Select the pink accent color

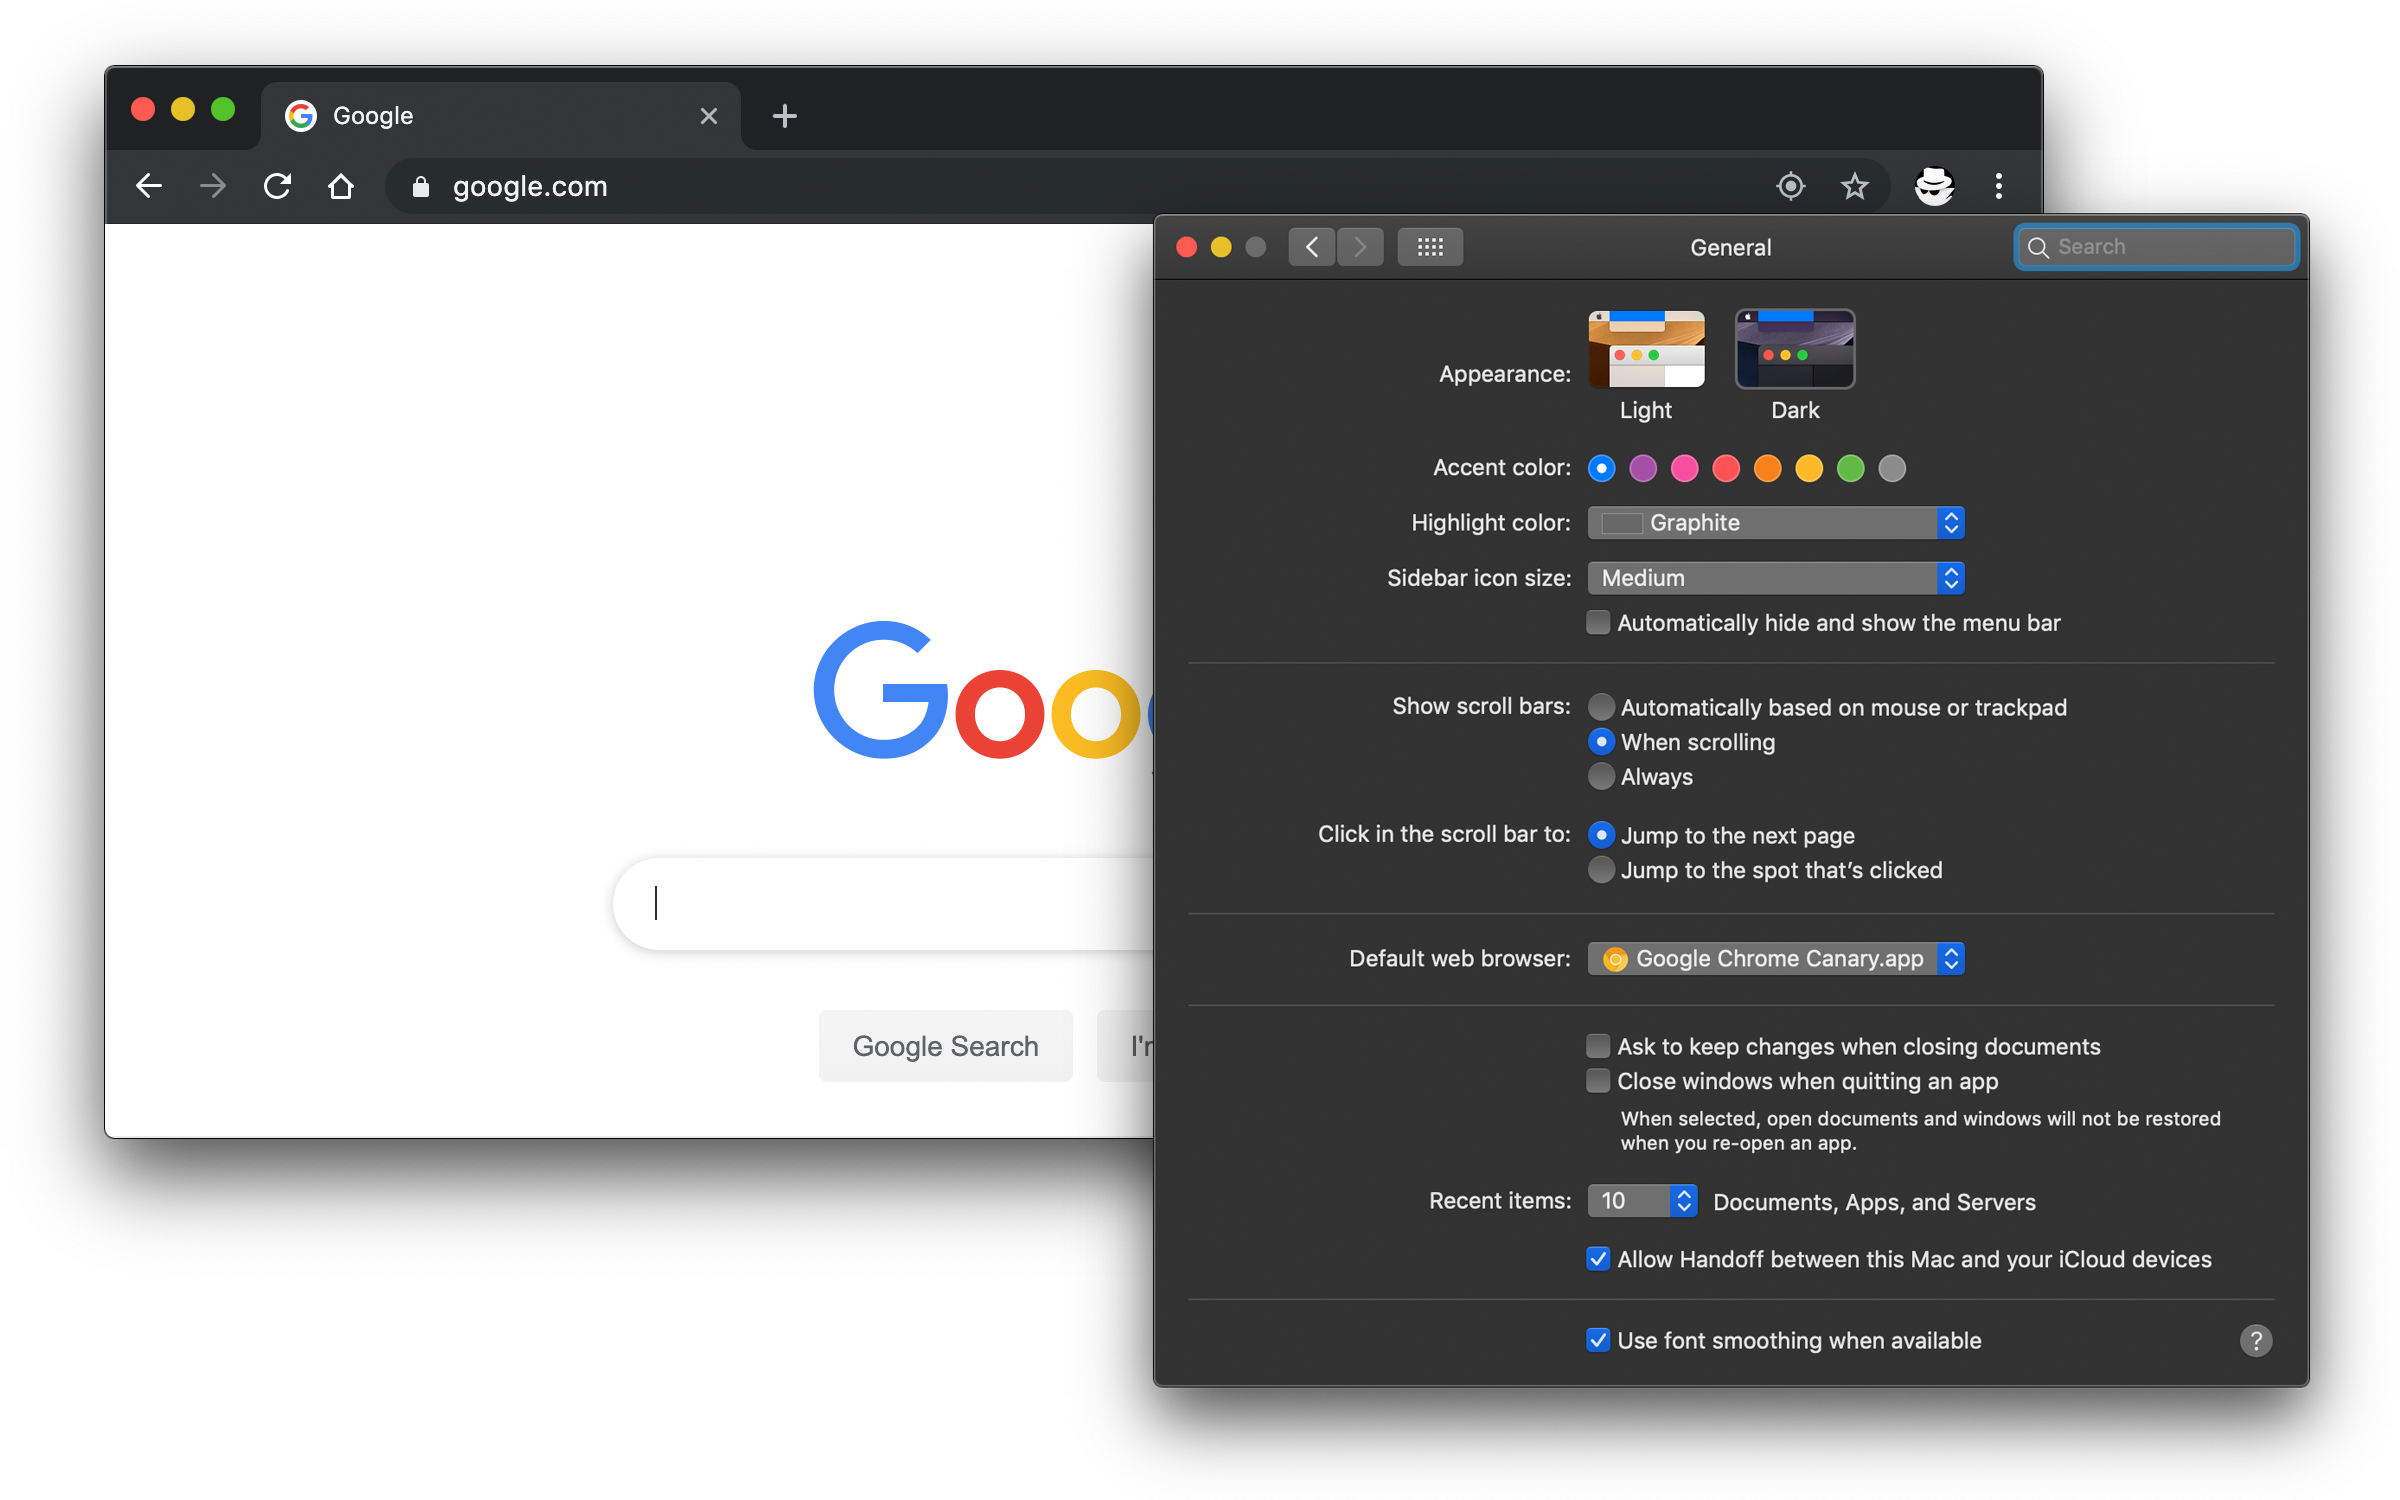(x=1685, y=468)
